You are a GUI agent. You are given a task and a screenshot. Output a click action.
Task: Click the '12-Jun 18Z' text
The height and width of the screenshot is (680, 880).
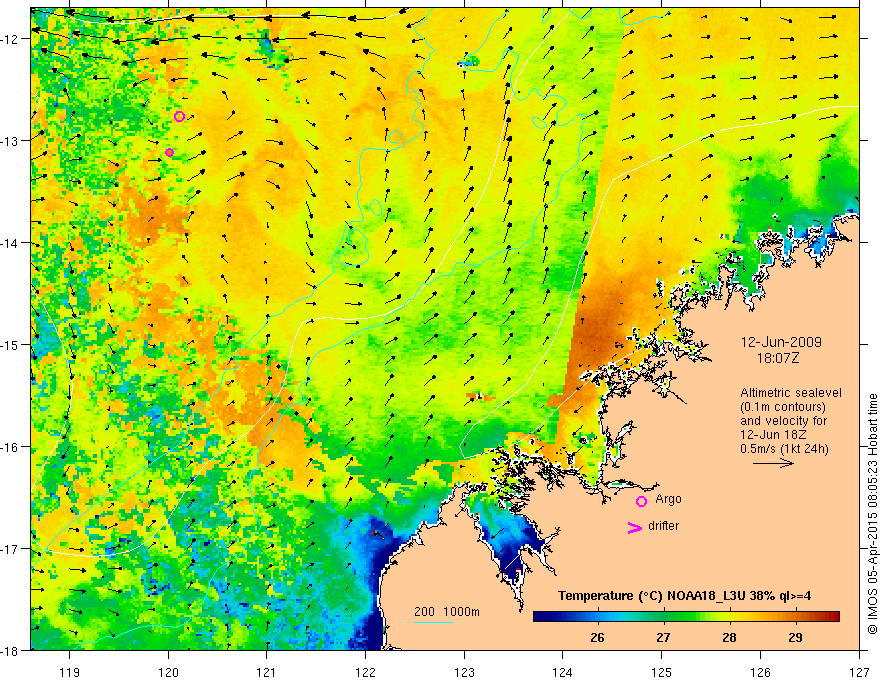772,435
